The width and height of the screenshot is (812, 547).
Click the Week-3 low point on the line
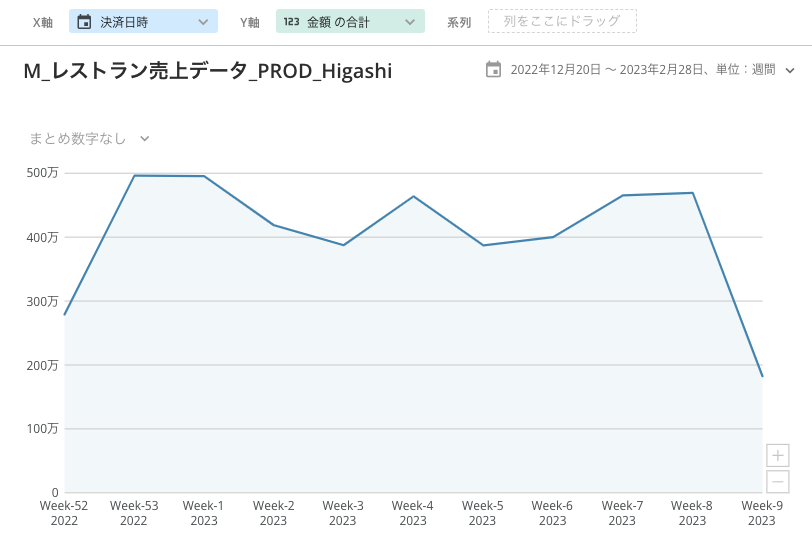click(343, 245)
